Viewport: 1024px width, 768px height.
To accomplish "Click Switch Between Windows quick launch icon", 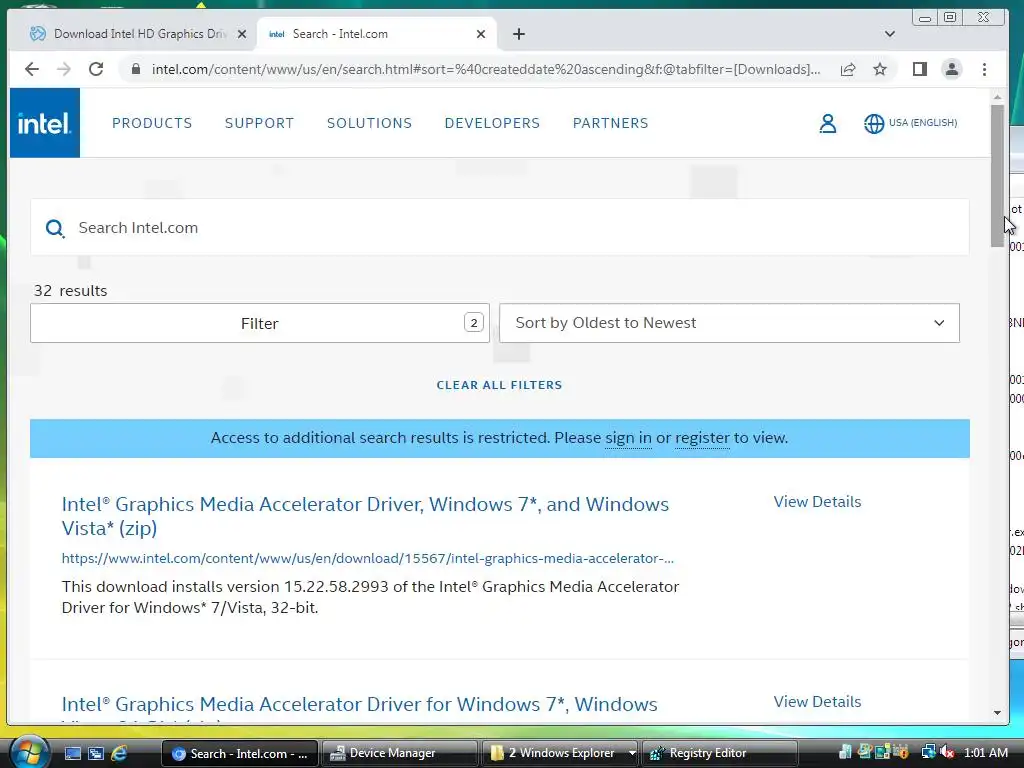I will 95,754.
